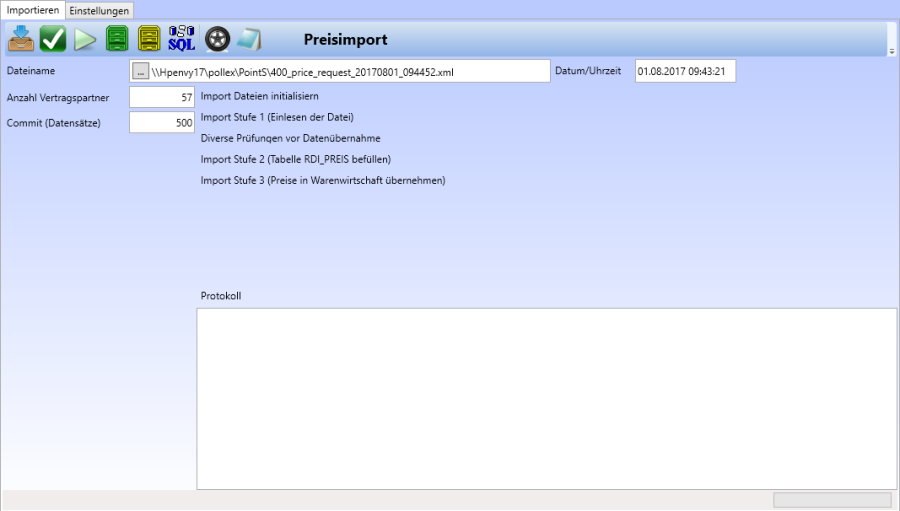Click the Commit (Datensätze) value field
The height and width of the screenshot is (511, 900).
162,123
